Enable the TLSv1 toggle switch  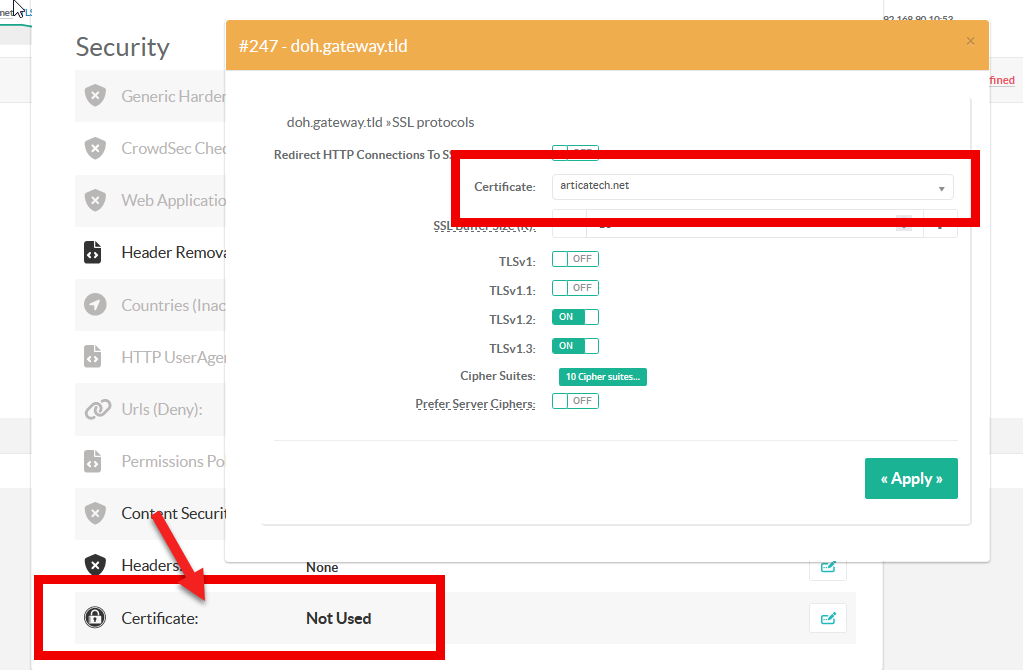tap(575, 259)
